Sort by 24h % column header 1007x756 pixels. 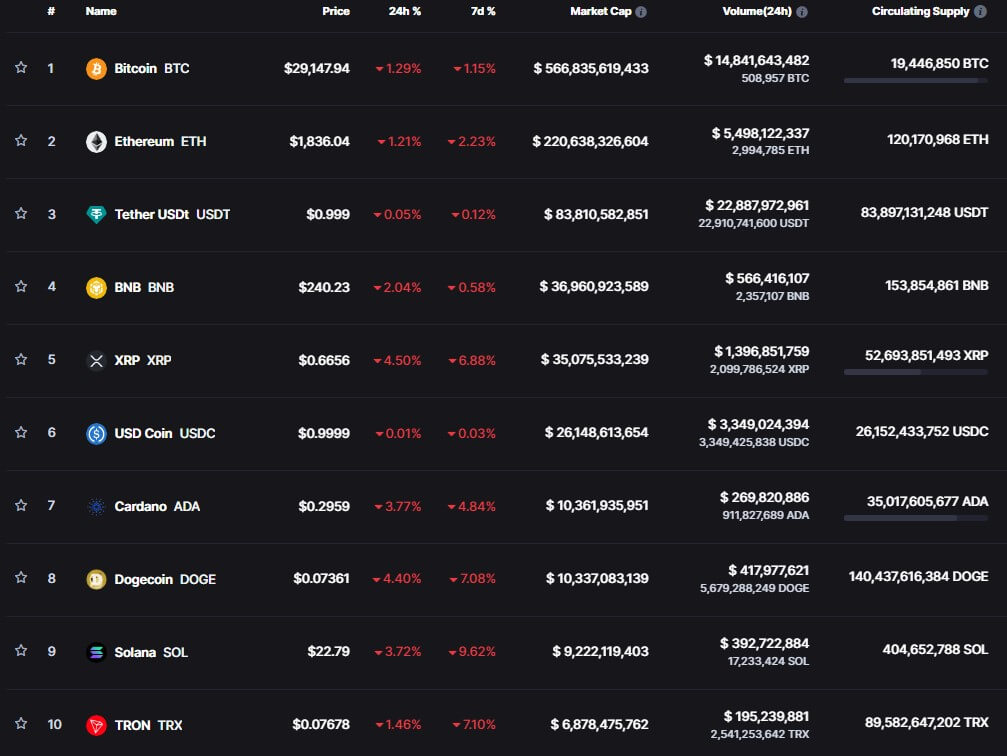point(405,12)
